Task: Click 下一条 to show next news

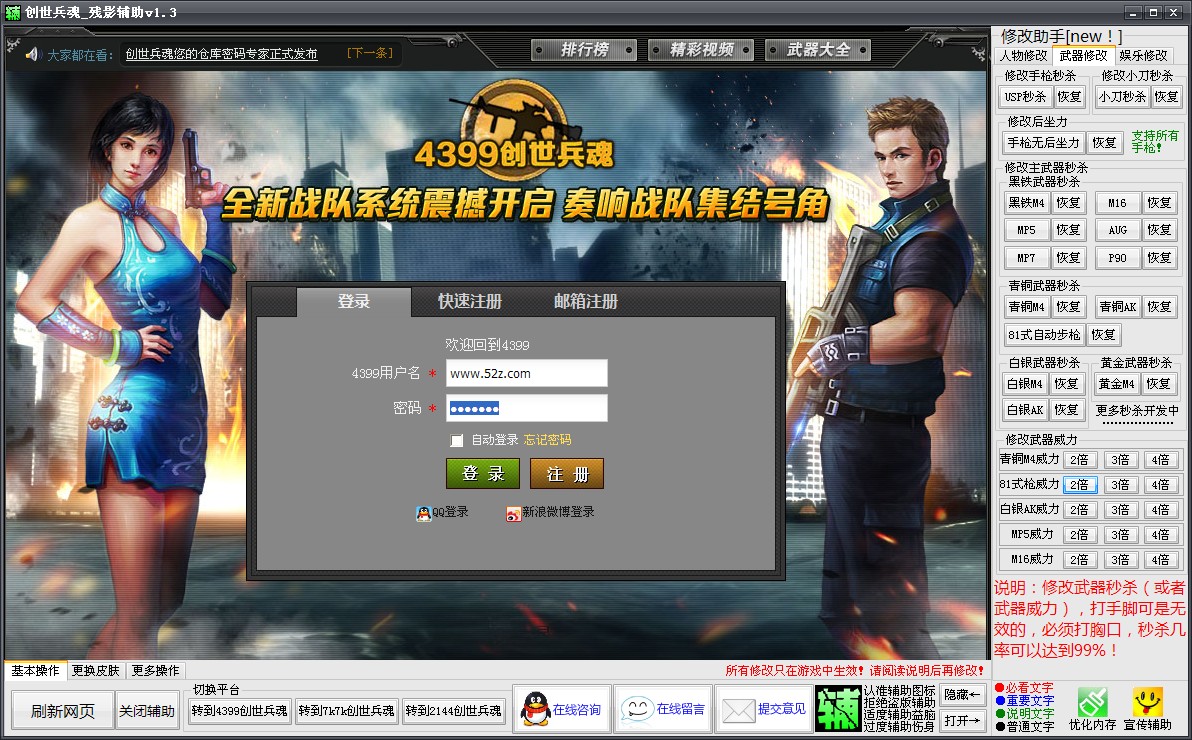Action: [x=370, y=53]
